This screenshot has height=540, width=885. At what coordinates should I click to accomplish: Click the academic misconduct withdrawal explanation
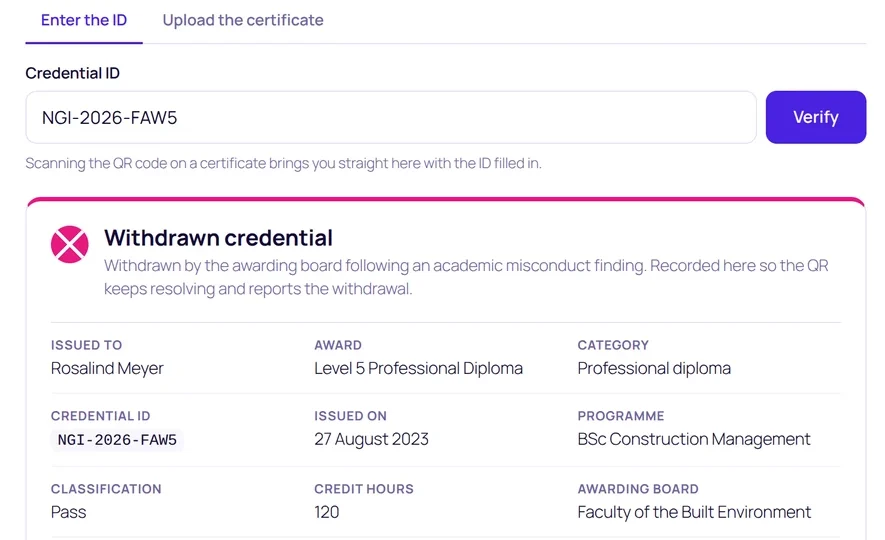coord(466,277)
